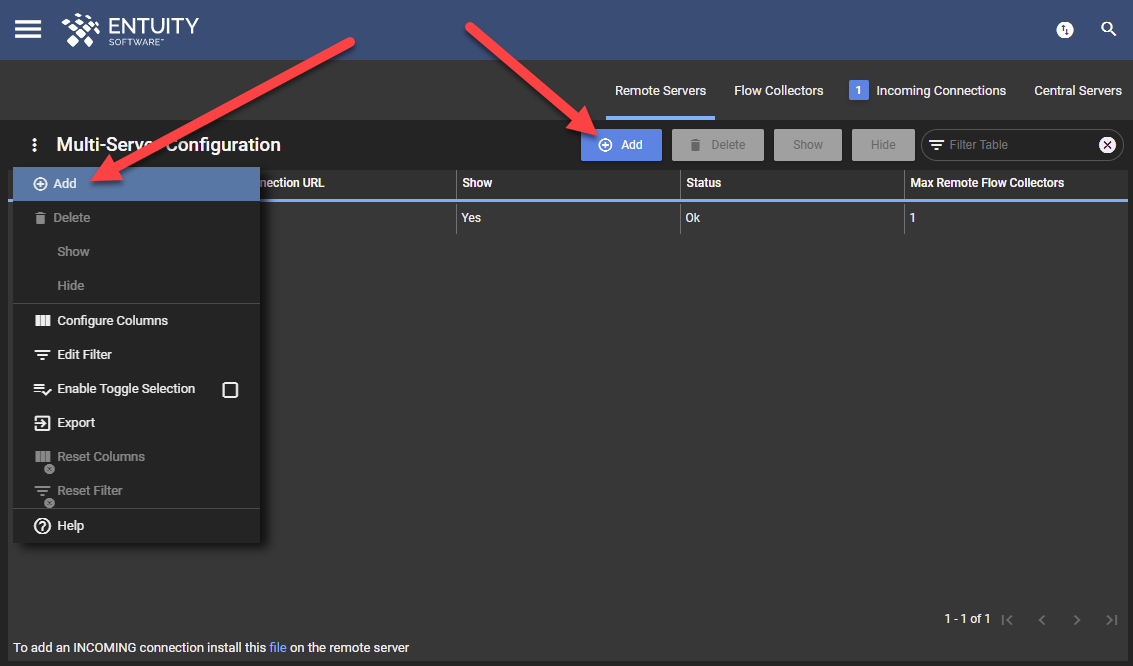Screen dimensions: 1133x666
Task: Open Help from the context menu
Action: coord(137,526)
